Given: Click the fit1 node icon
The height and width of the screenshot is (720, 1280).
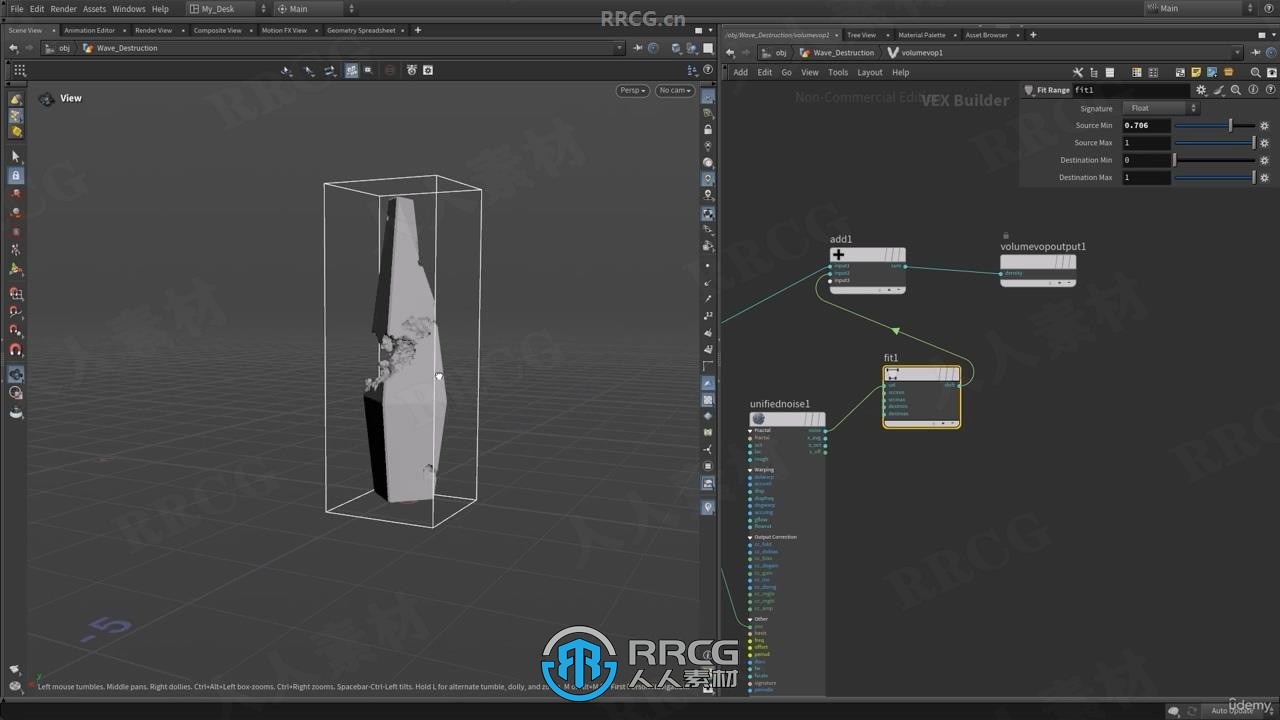Looking at the screenshot, I should point(892,374).
